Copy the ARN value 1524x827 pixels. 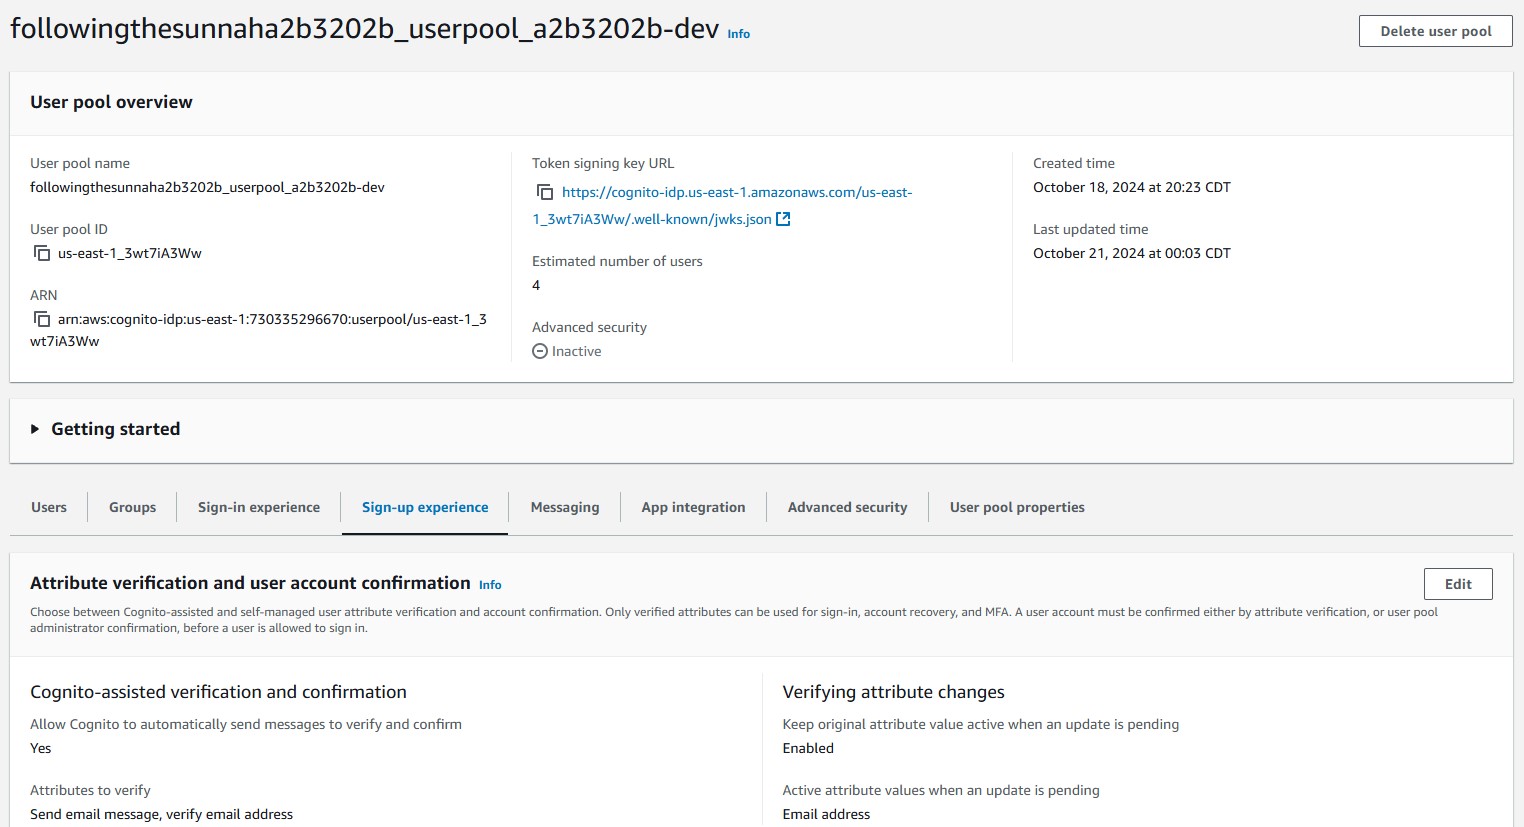42,319
